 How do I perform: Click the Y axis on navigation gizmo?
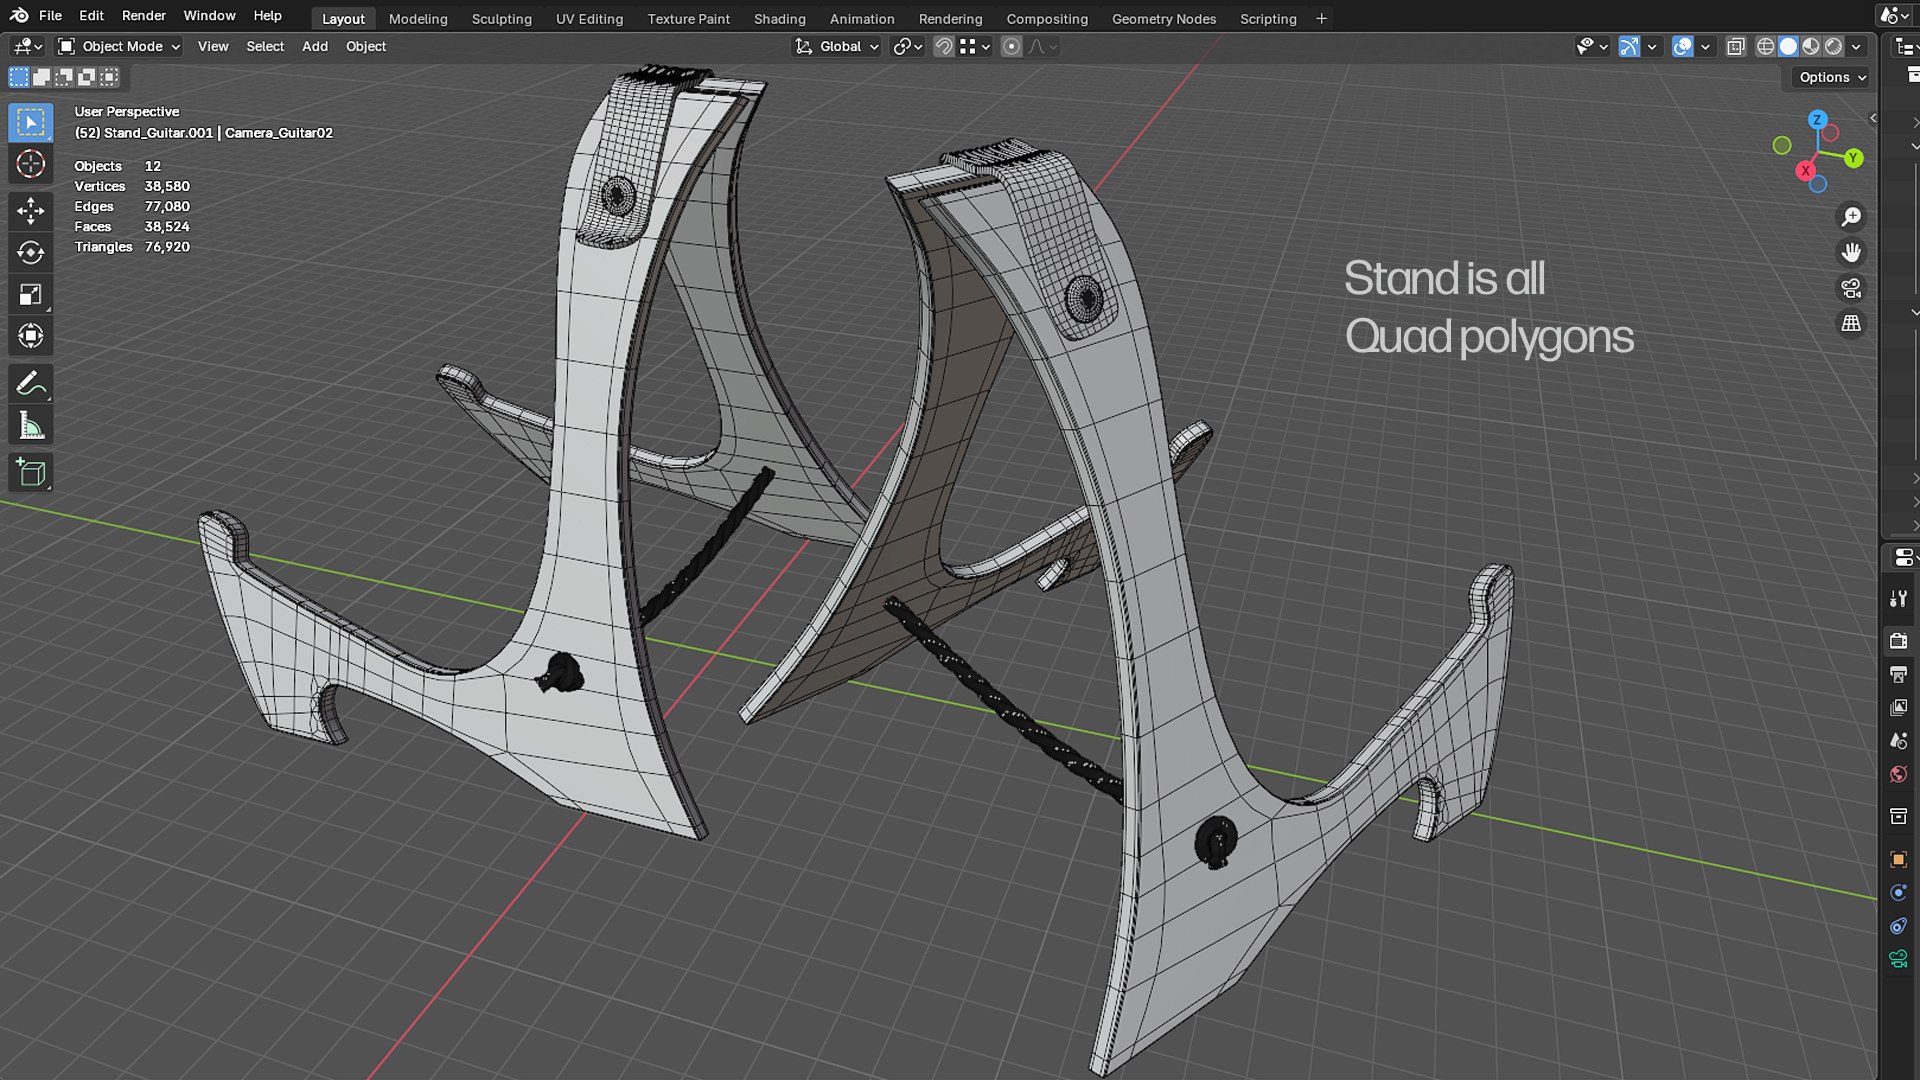point(1853,158)
